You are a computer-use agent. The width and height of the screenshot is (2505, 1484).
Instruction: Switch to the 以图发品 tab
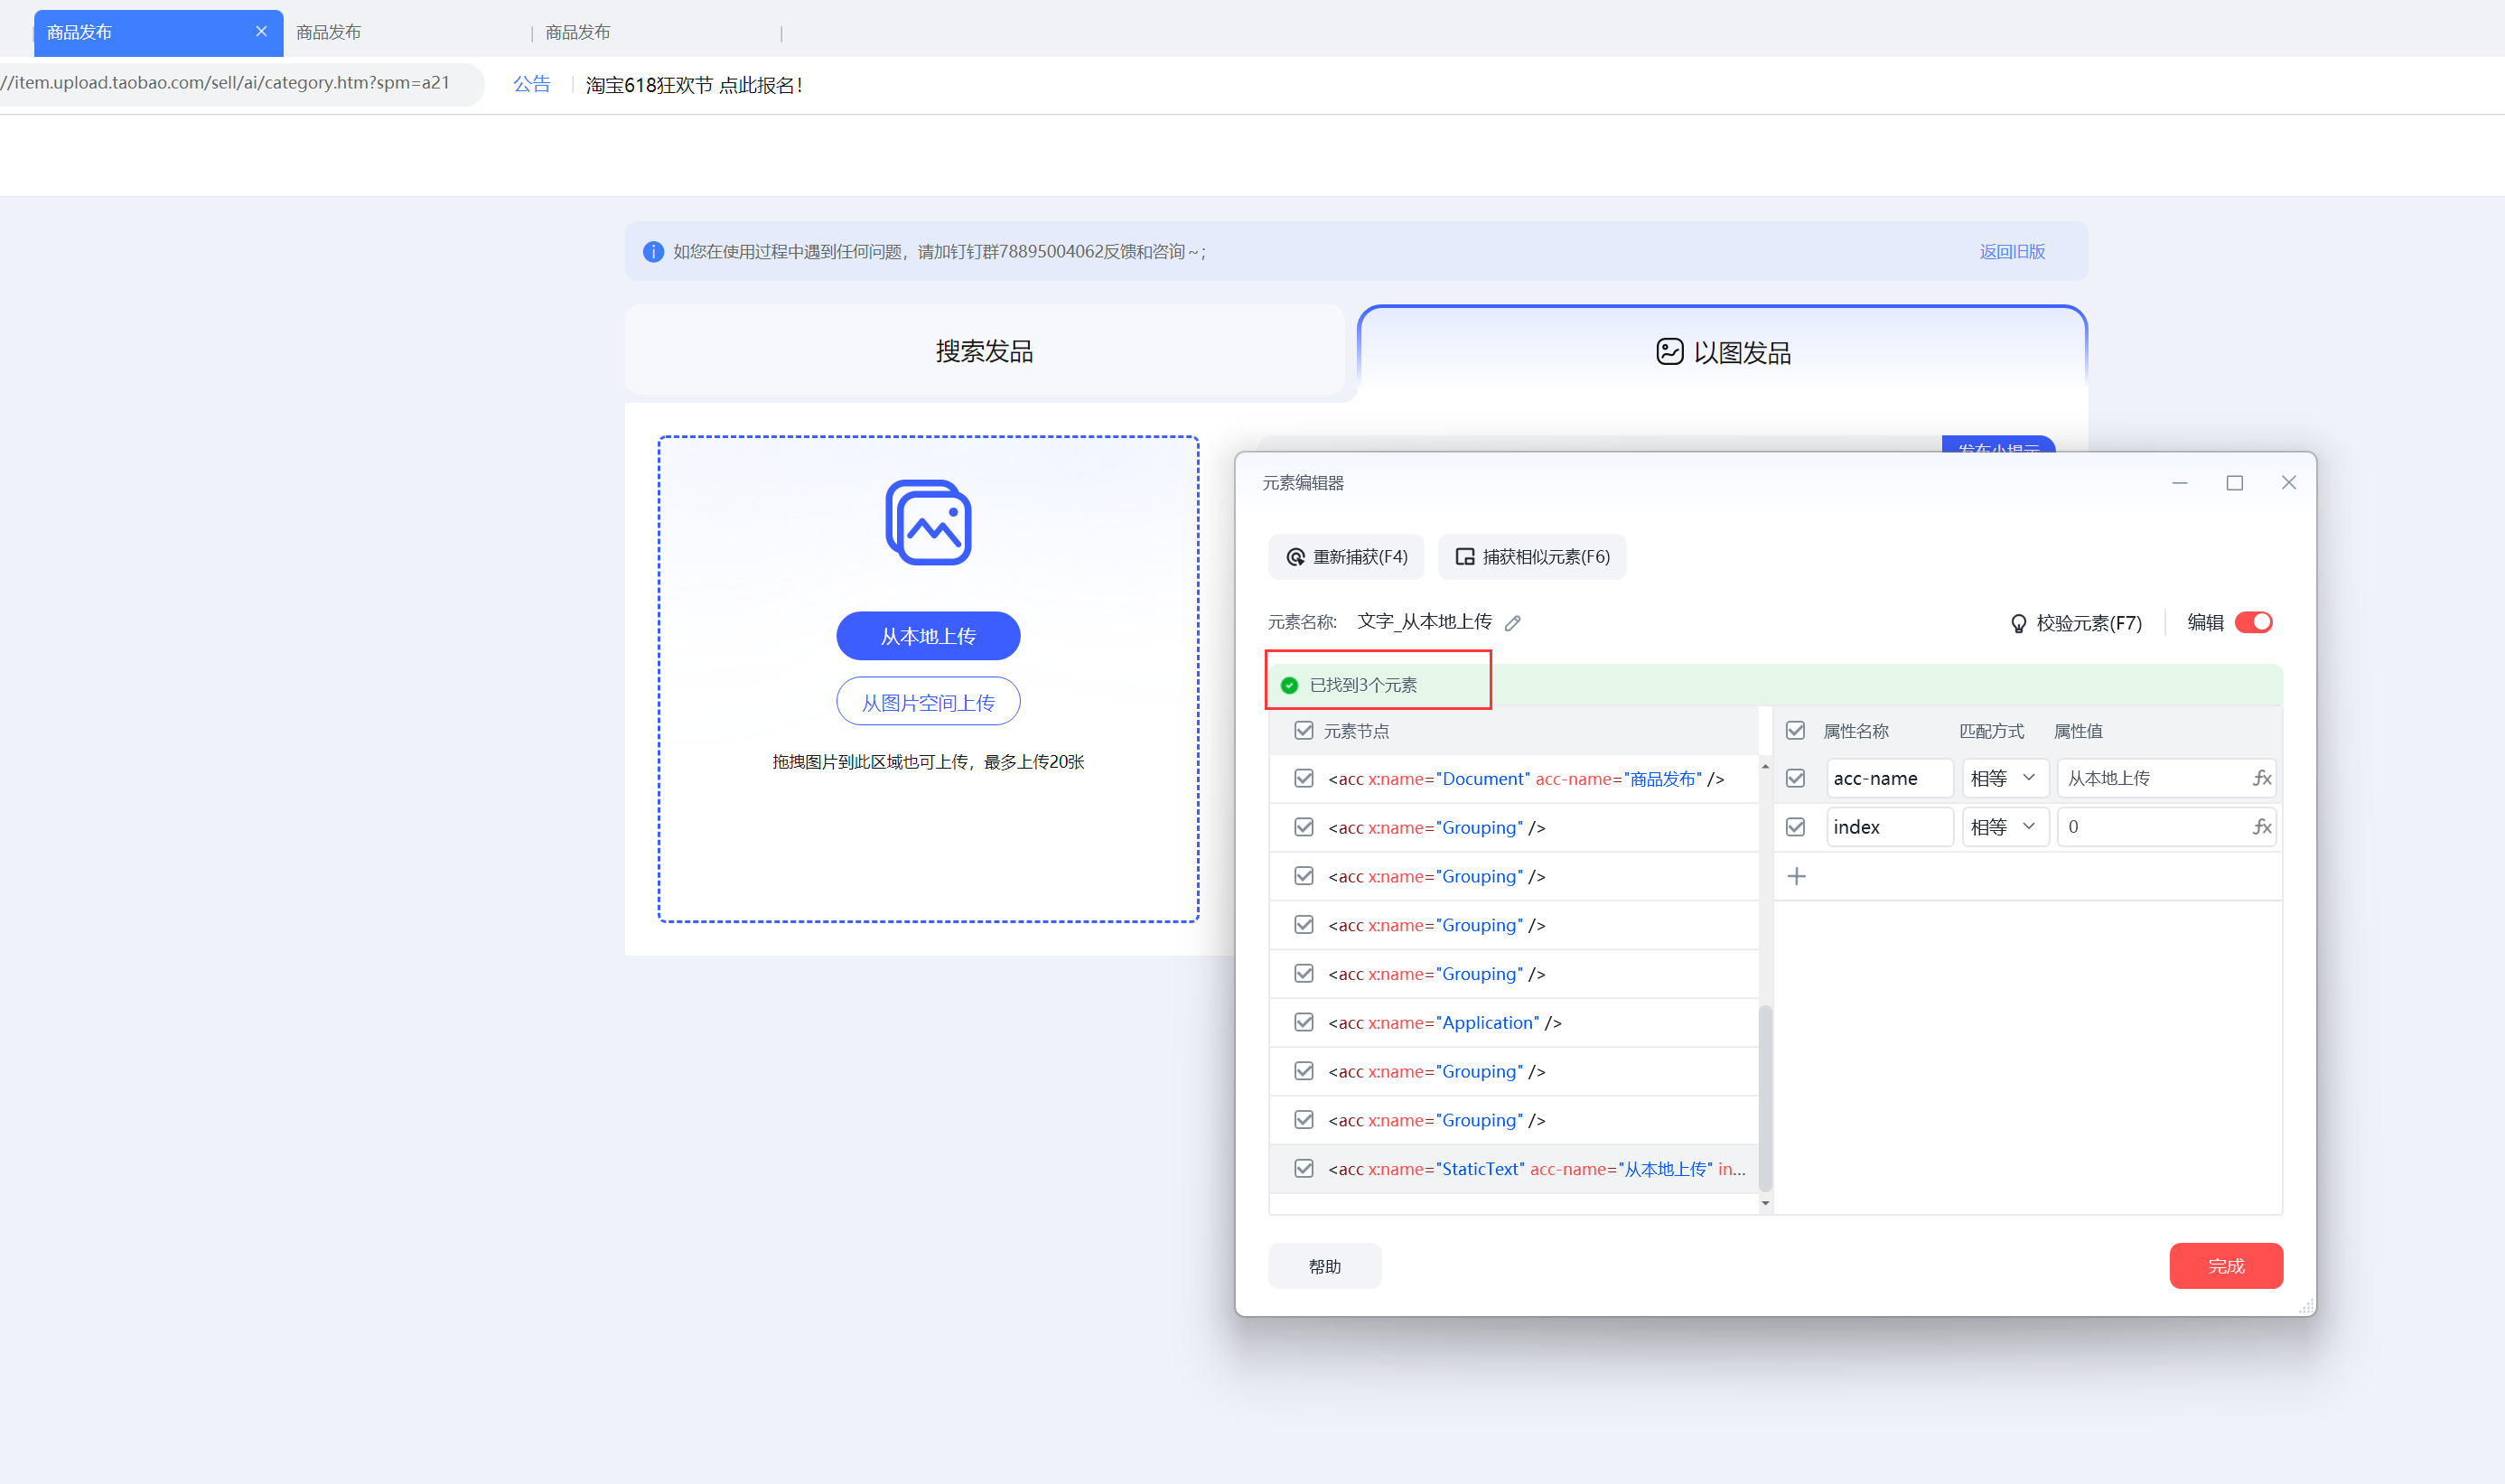tap(1722, 352)
